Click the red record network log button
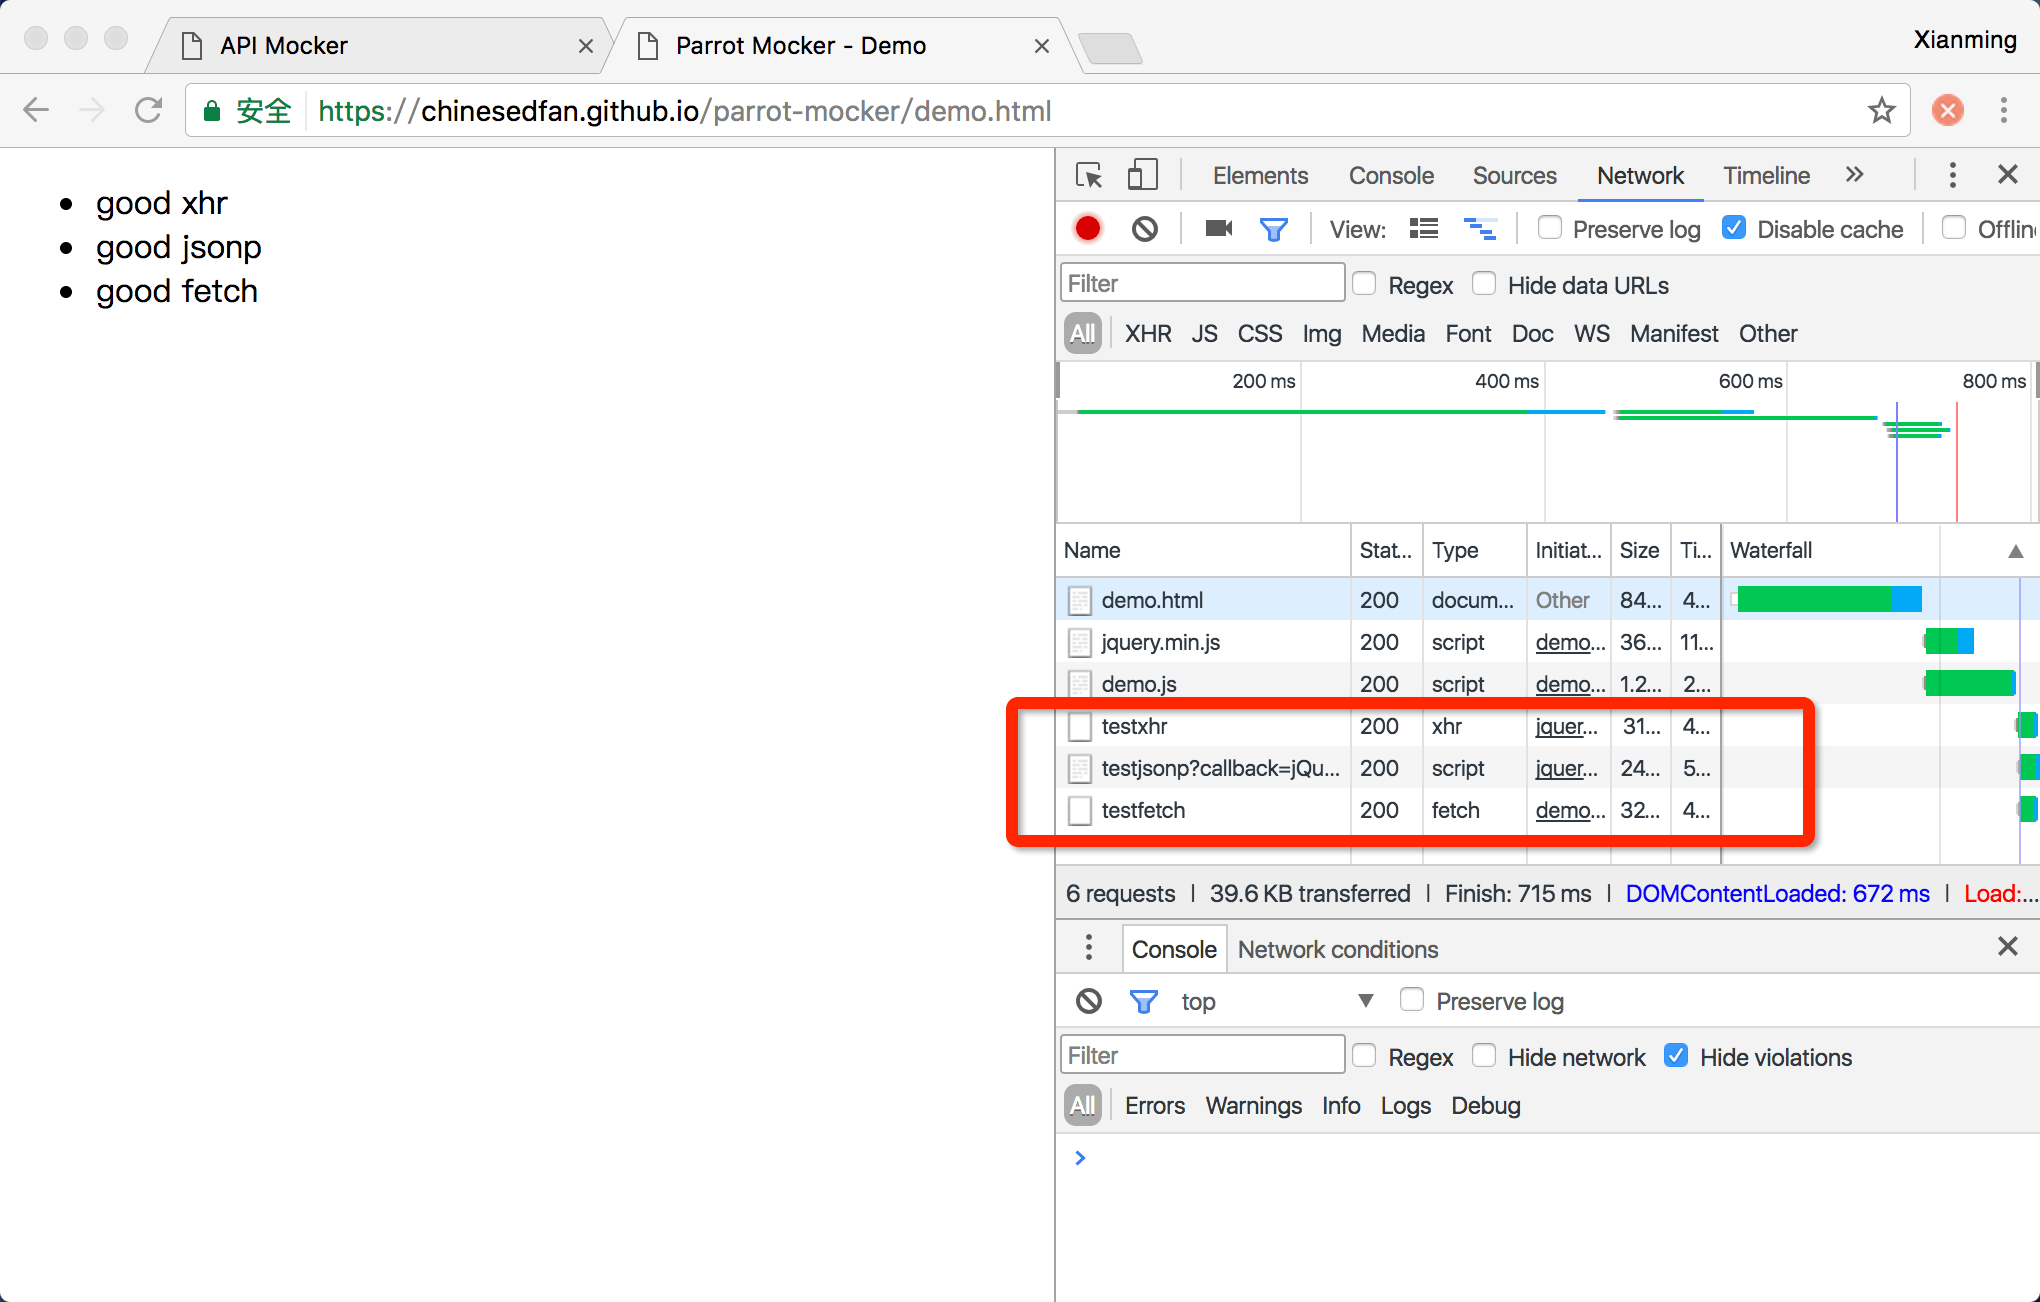Image resolution: width=2040 pixels, height=1302 pixels. 1088,229
